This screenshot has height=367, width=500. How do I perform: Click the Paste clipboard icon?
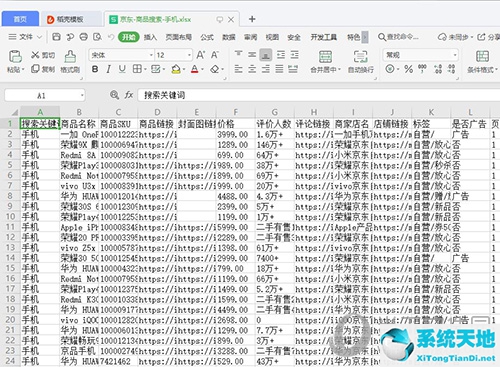(15, 57)
